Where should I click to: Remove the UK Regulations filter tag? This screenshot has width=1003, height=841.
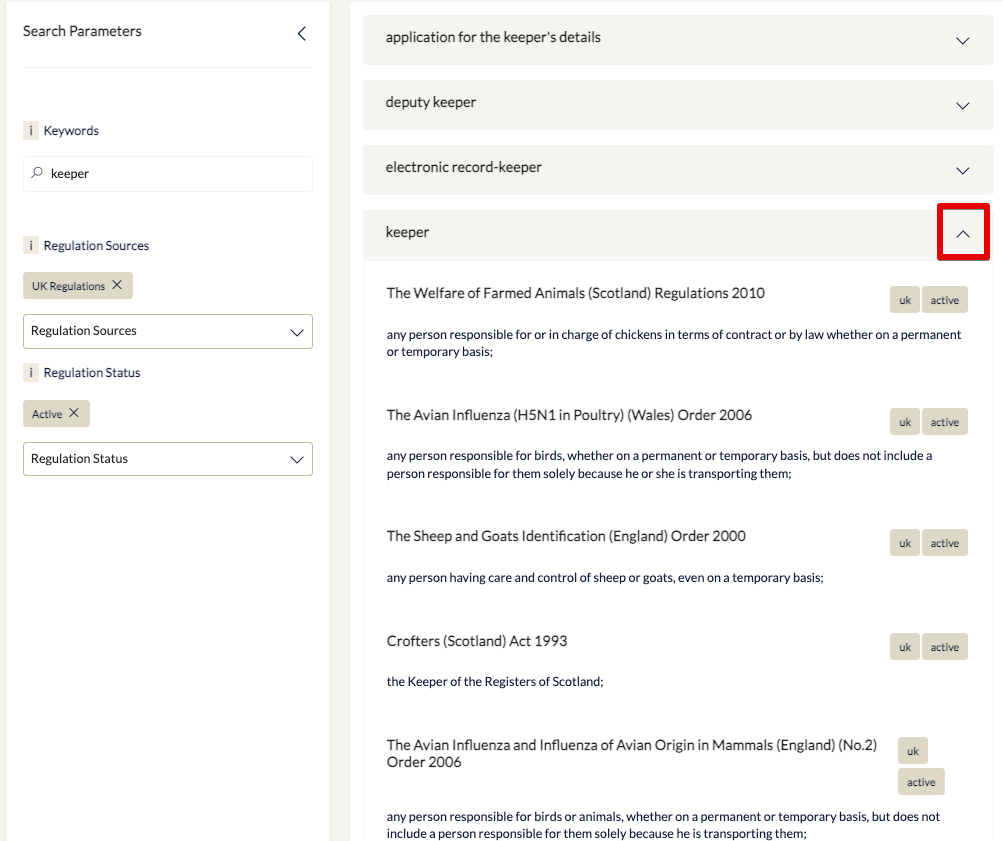117,285
